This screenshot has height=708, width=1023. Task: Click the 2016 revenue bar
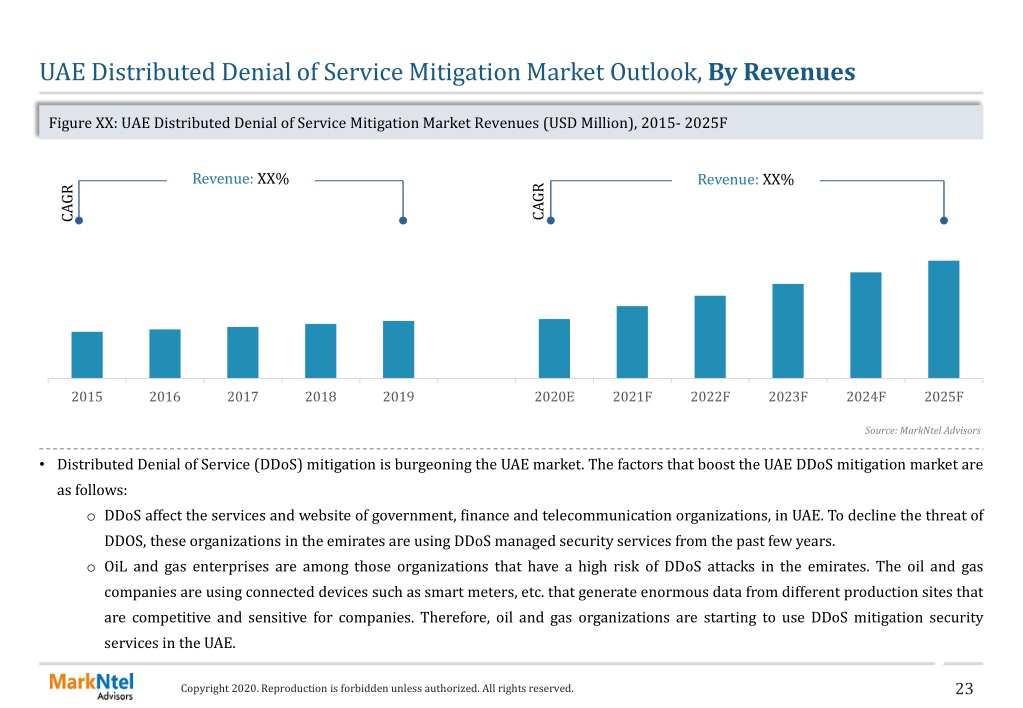pos(165,354)
